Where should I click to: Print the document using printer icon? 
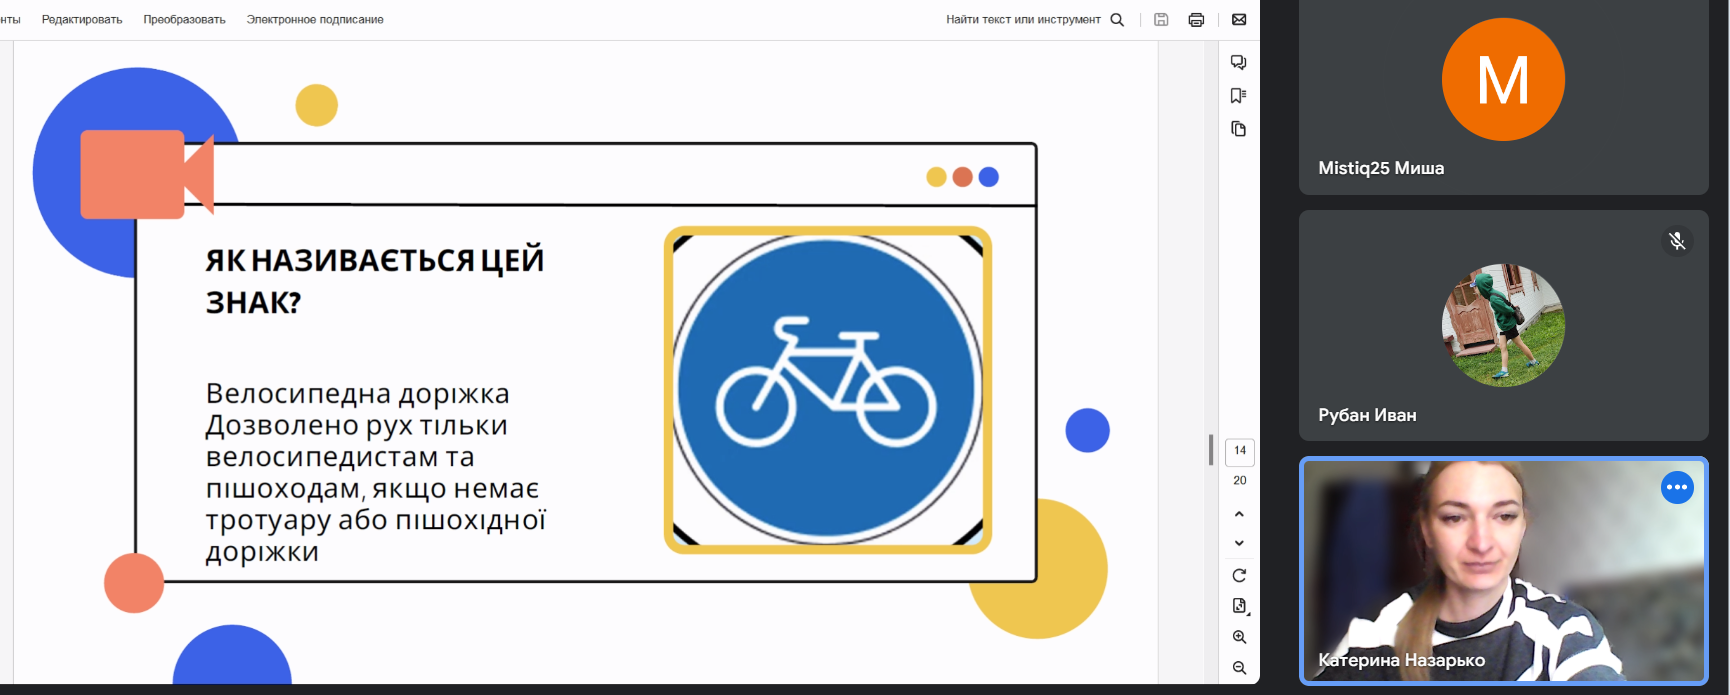pyautogui.click(x=1196, y=20)
